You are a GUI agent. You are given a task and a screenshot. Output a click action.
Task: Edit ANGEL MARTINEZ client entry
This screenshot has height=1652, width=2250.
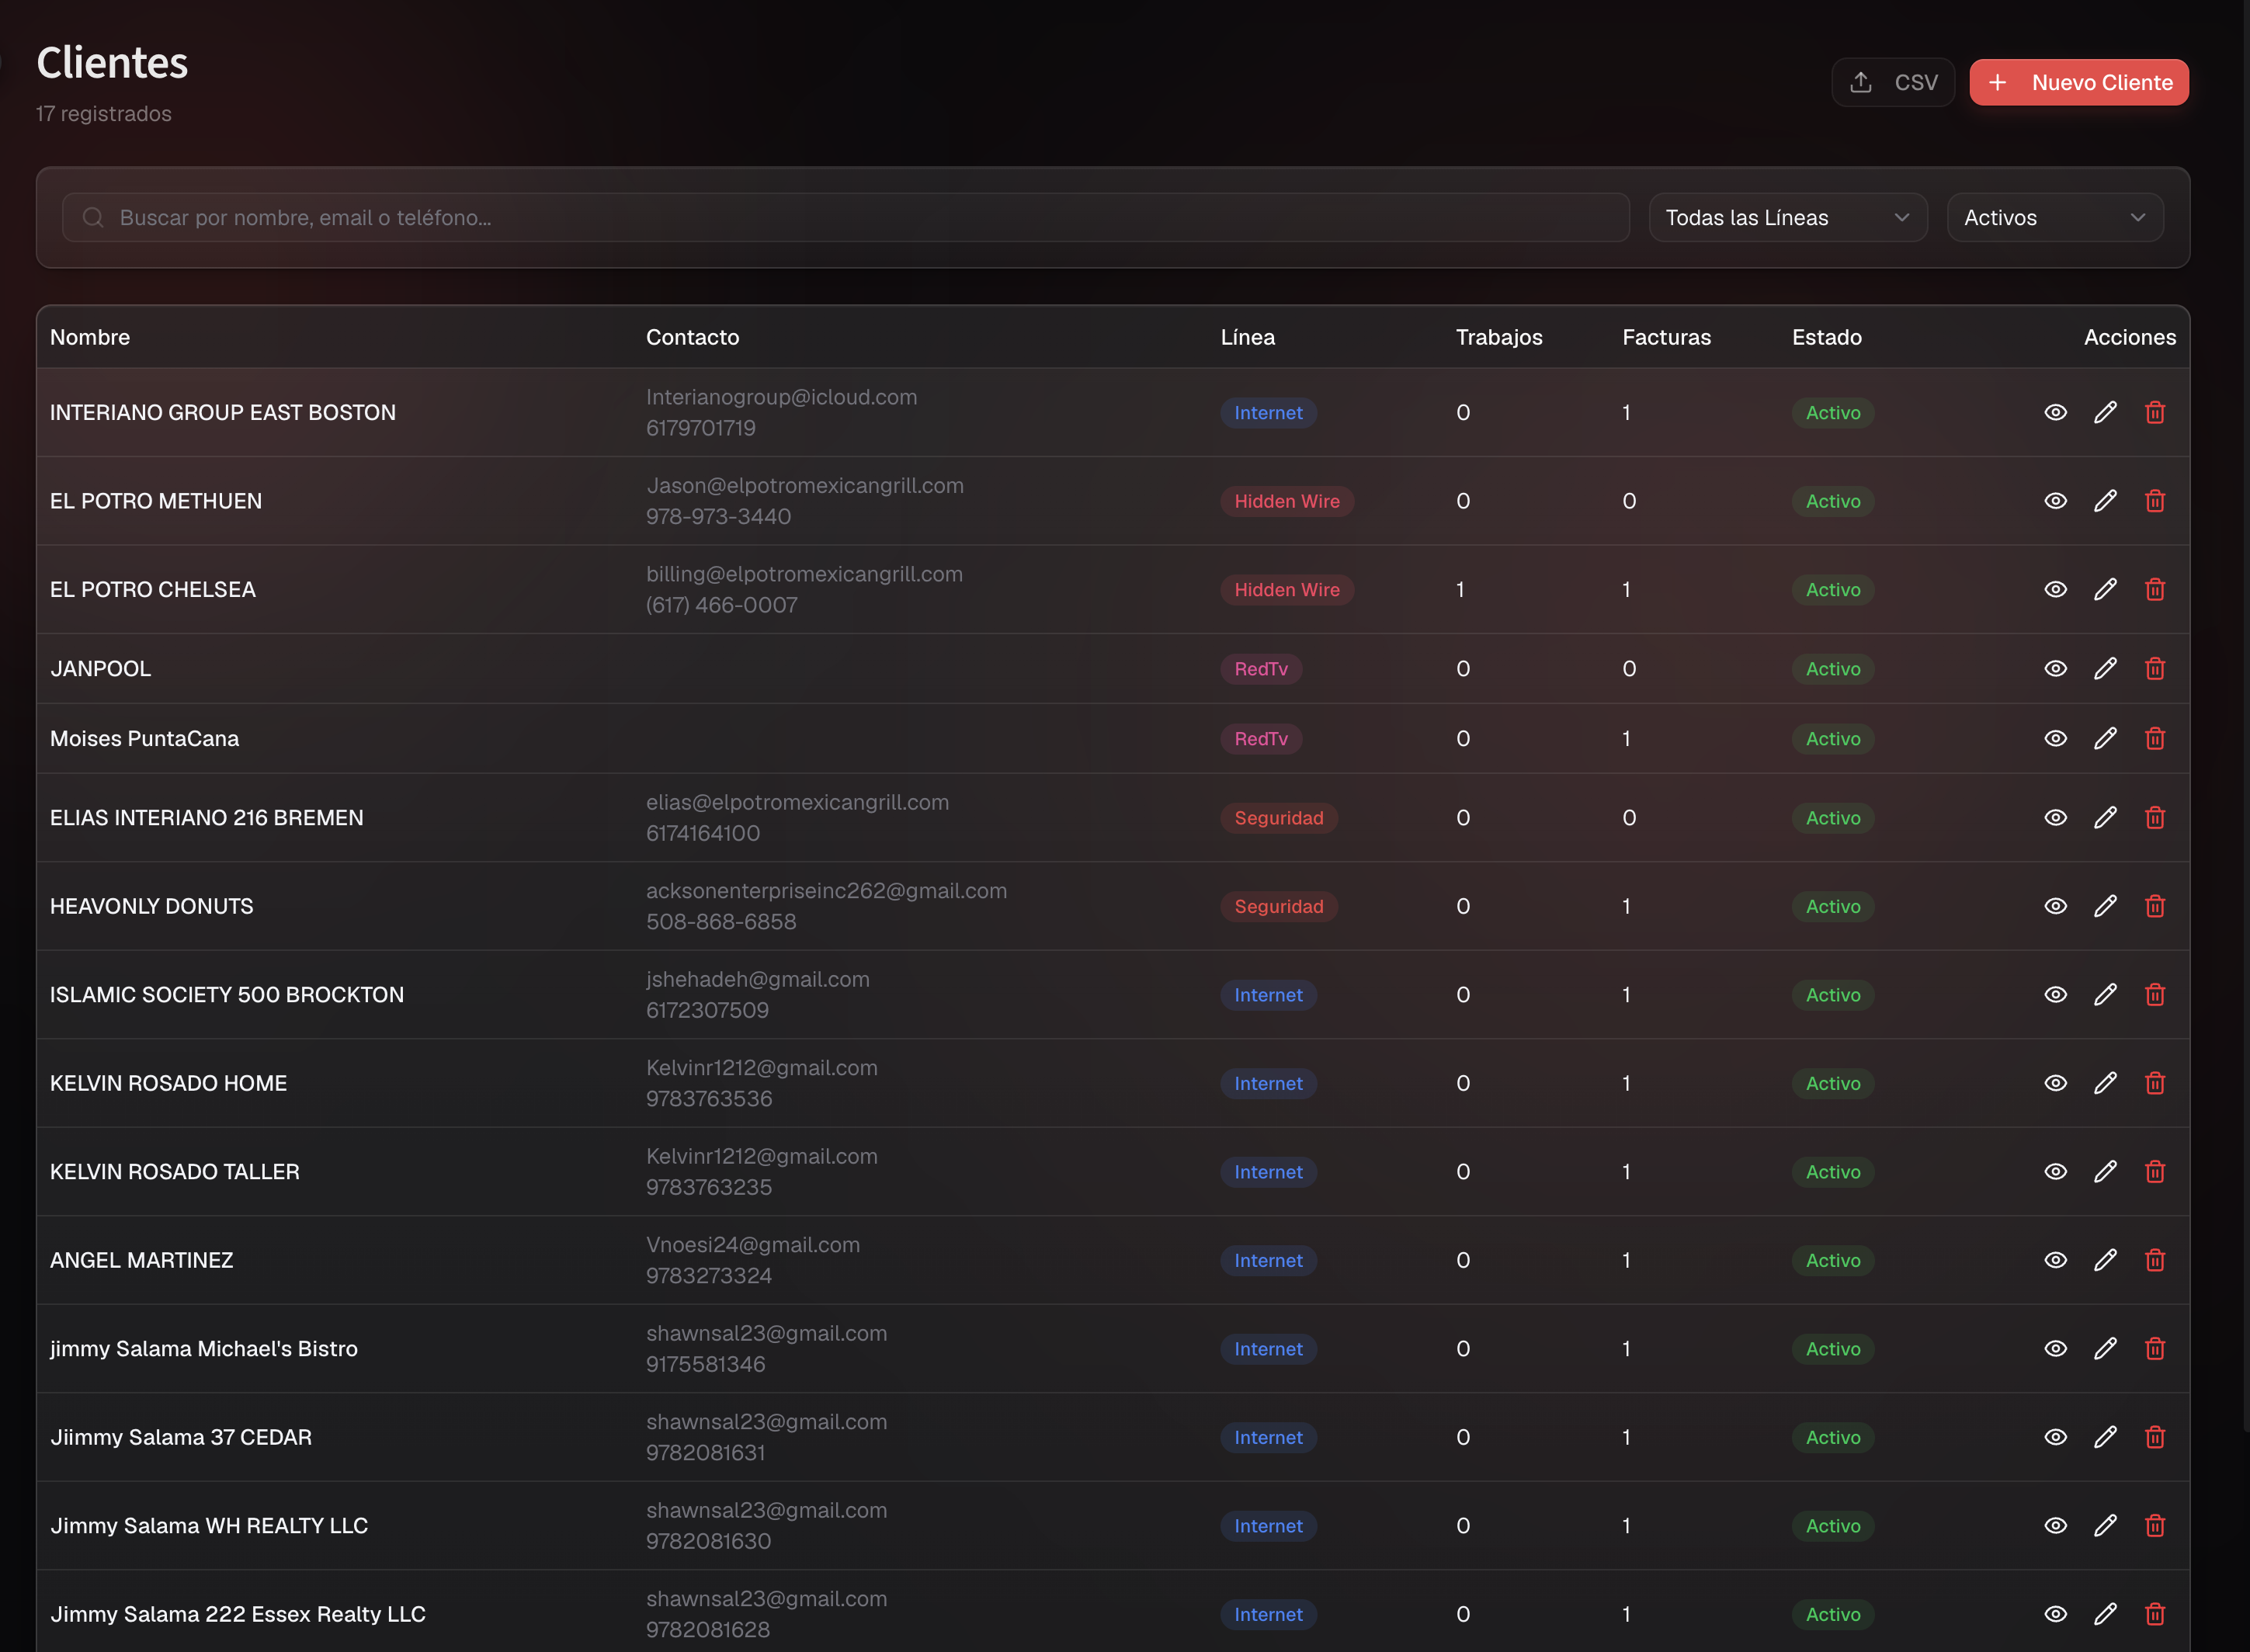pos(2105,1260)
